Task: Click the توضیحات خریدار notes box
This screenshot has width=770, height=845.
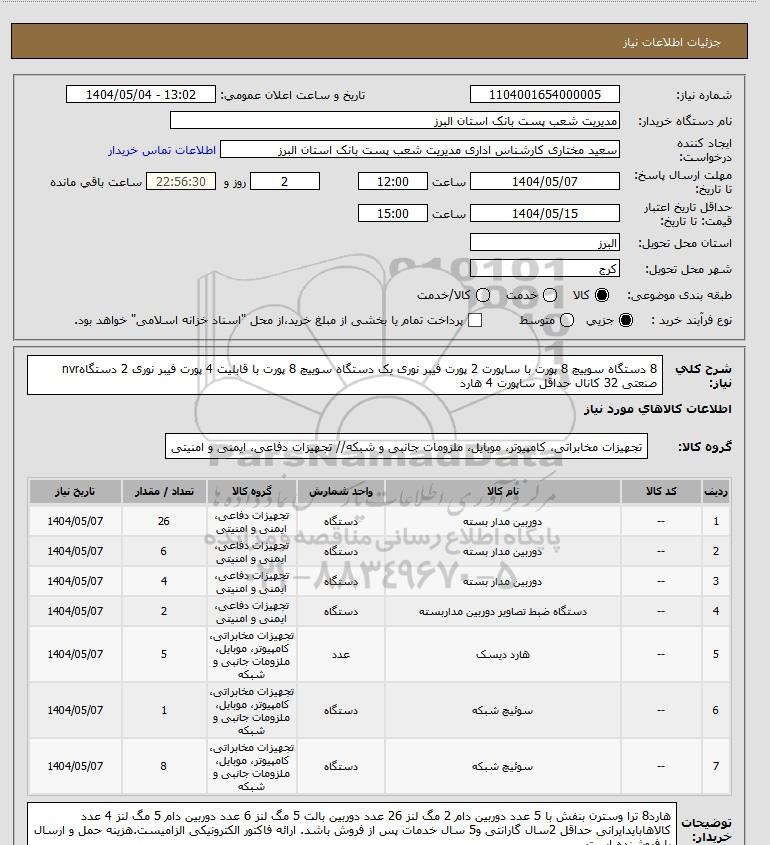Action: (x=352, y=823)
